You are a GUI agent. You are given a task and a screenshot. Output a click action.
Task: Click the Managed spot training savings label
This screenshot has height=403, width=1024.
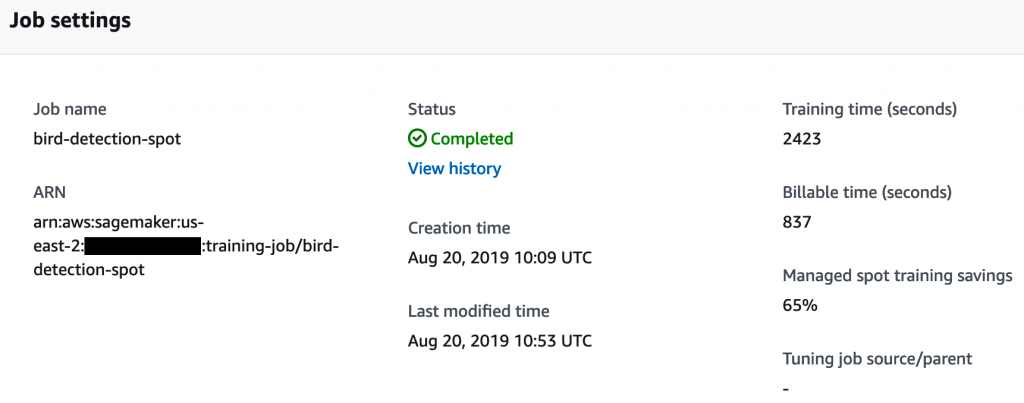tap(897, 276)
